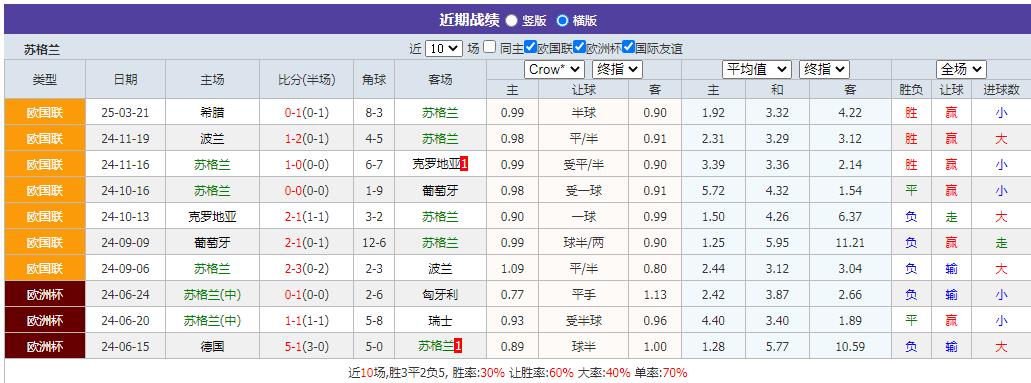Uncheck the 欧国联 filter checkbox
1031x383 pixels.
click(x=531, y=47)
